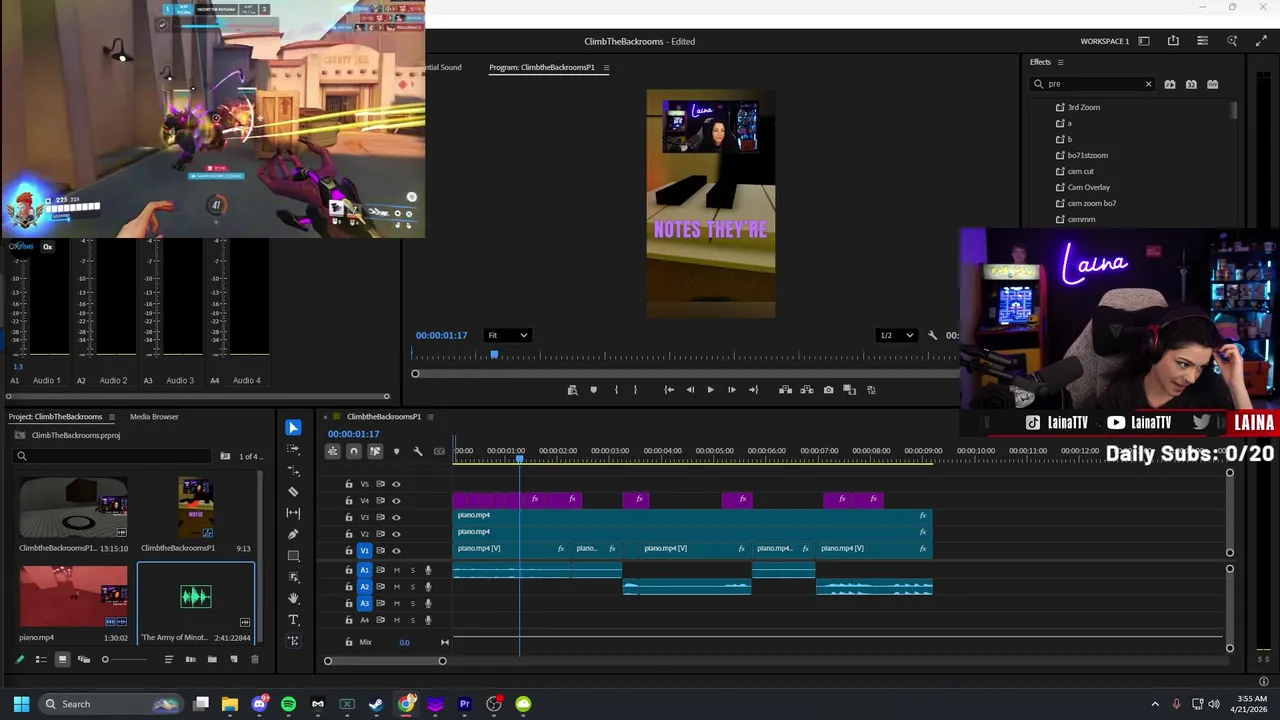Screen dimensions: 1280x720
Task: Open the Effects panel menu
Action: coord(1060,62)
